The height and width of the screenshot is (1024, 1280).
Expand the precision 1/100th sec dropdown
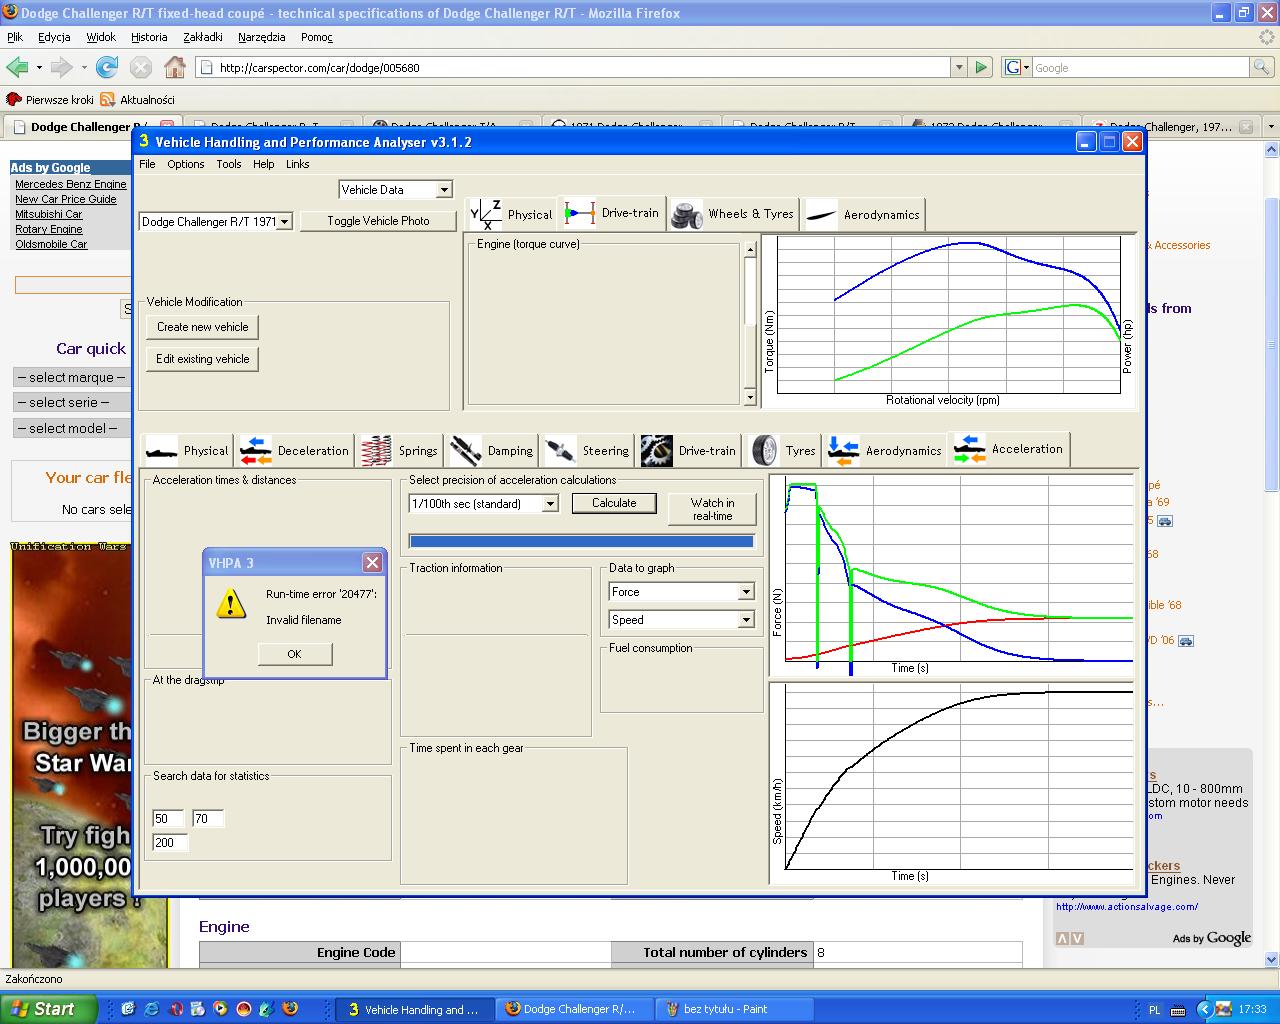pos(550,504)
